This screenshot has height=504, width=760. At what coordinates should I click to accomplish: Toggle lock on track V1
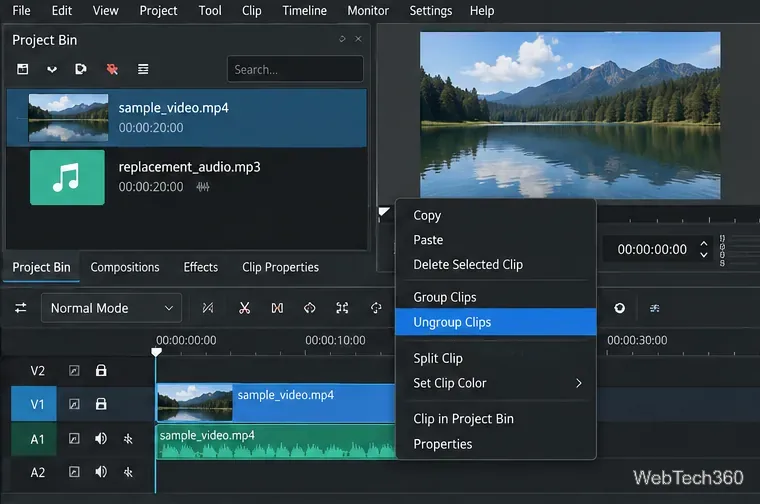[101, 404]
